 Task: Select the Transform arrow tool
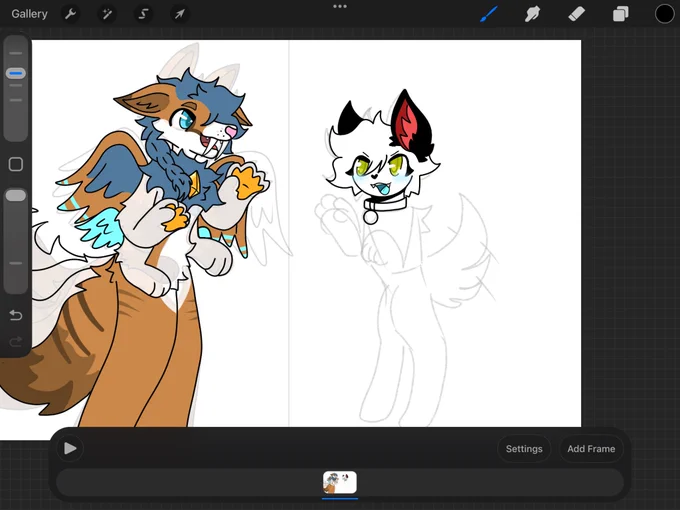pos(179,14)
